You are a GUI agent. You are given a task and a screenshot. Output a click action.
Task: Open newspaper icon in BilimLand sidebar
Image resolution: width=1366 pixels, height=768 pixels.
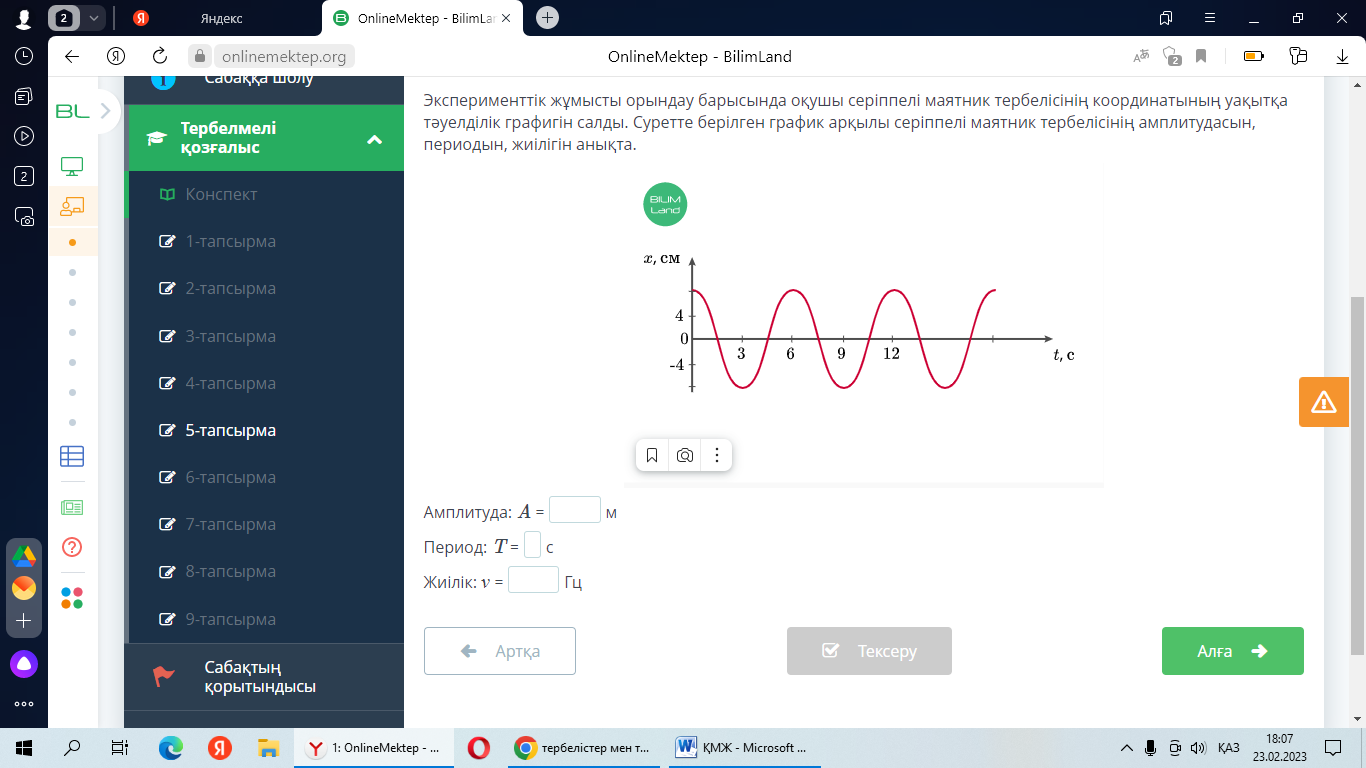click(72, 508)
